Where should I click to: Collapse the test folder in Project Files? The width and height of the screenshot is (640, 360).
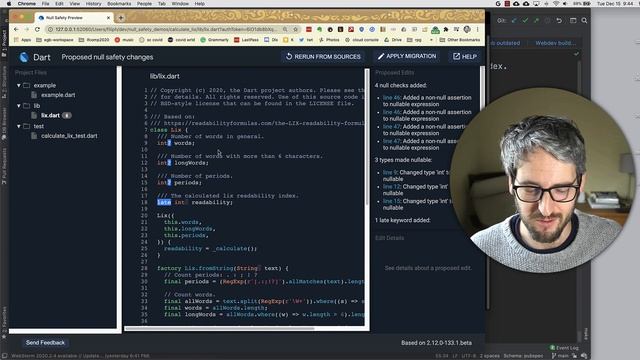19,127
